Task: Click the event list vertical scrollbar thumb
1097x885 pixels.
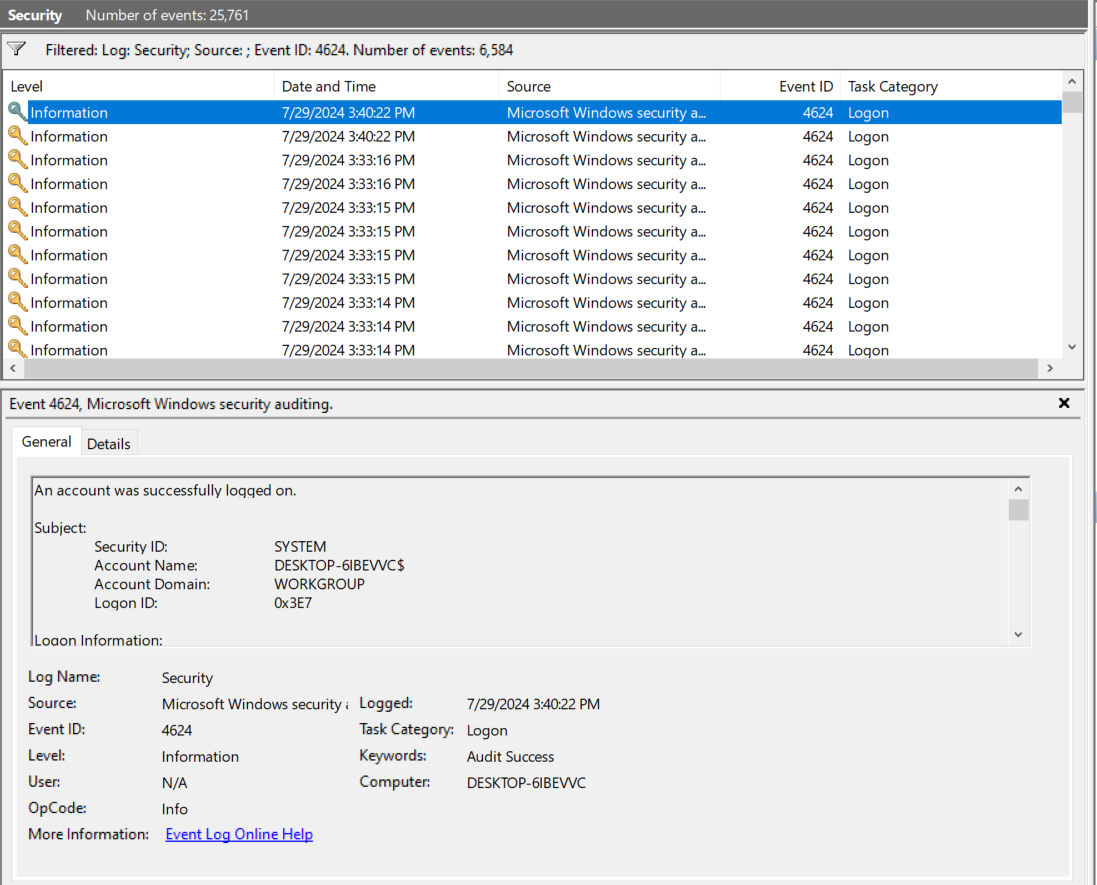Action: (1071, 102)
